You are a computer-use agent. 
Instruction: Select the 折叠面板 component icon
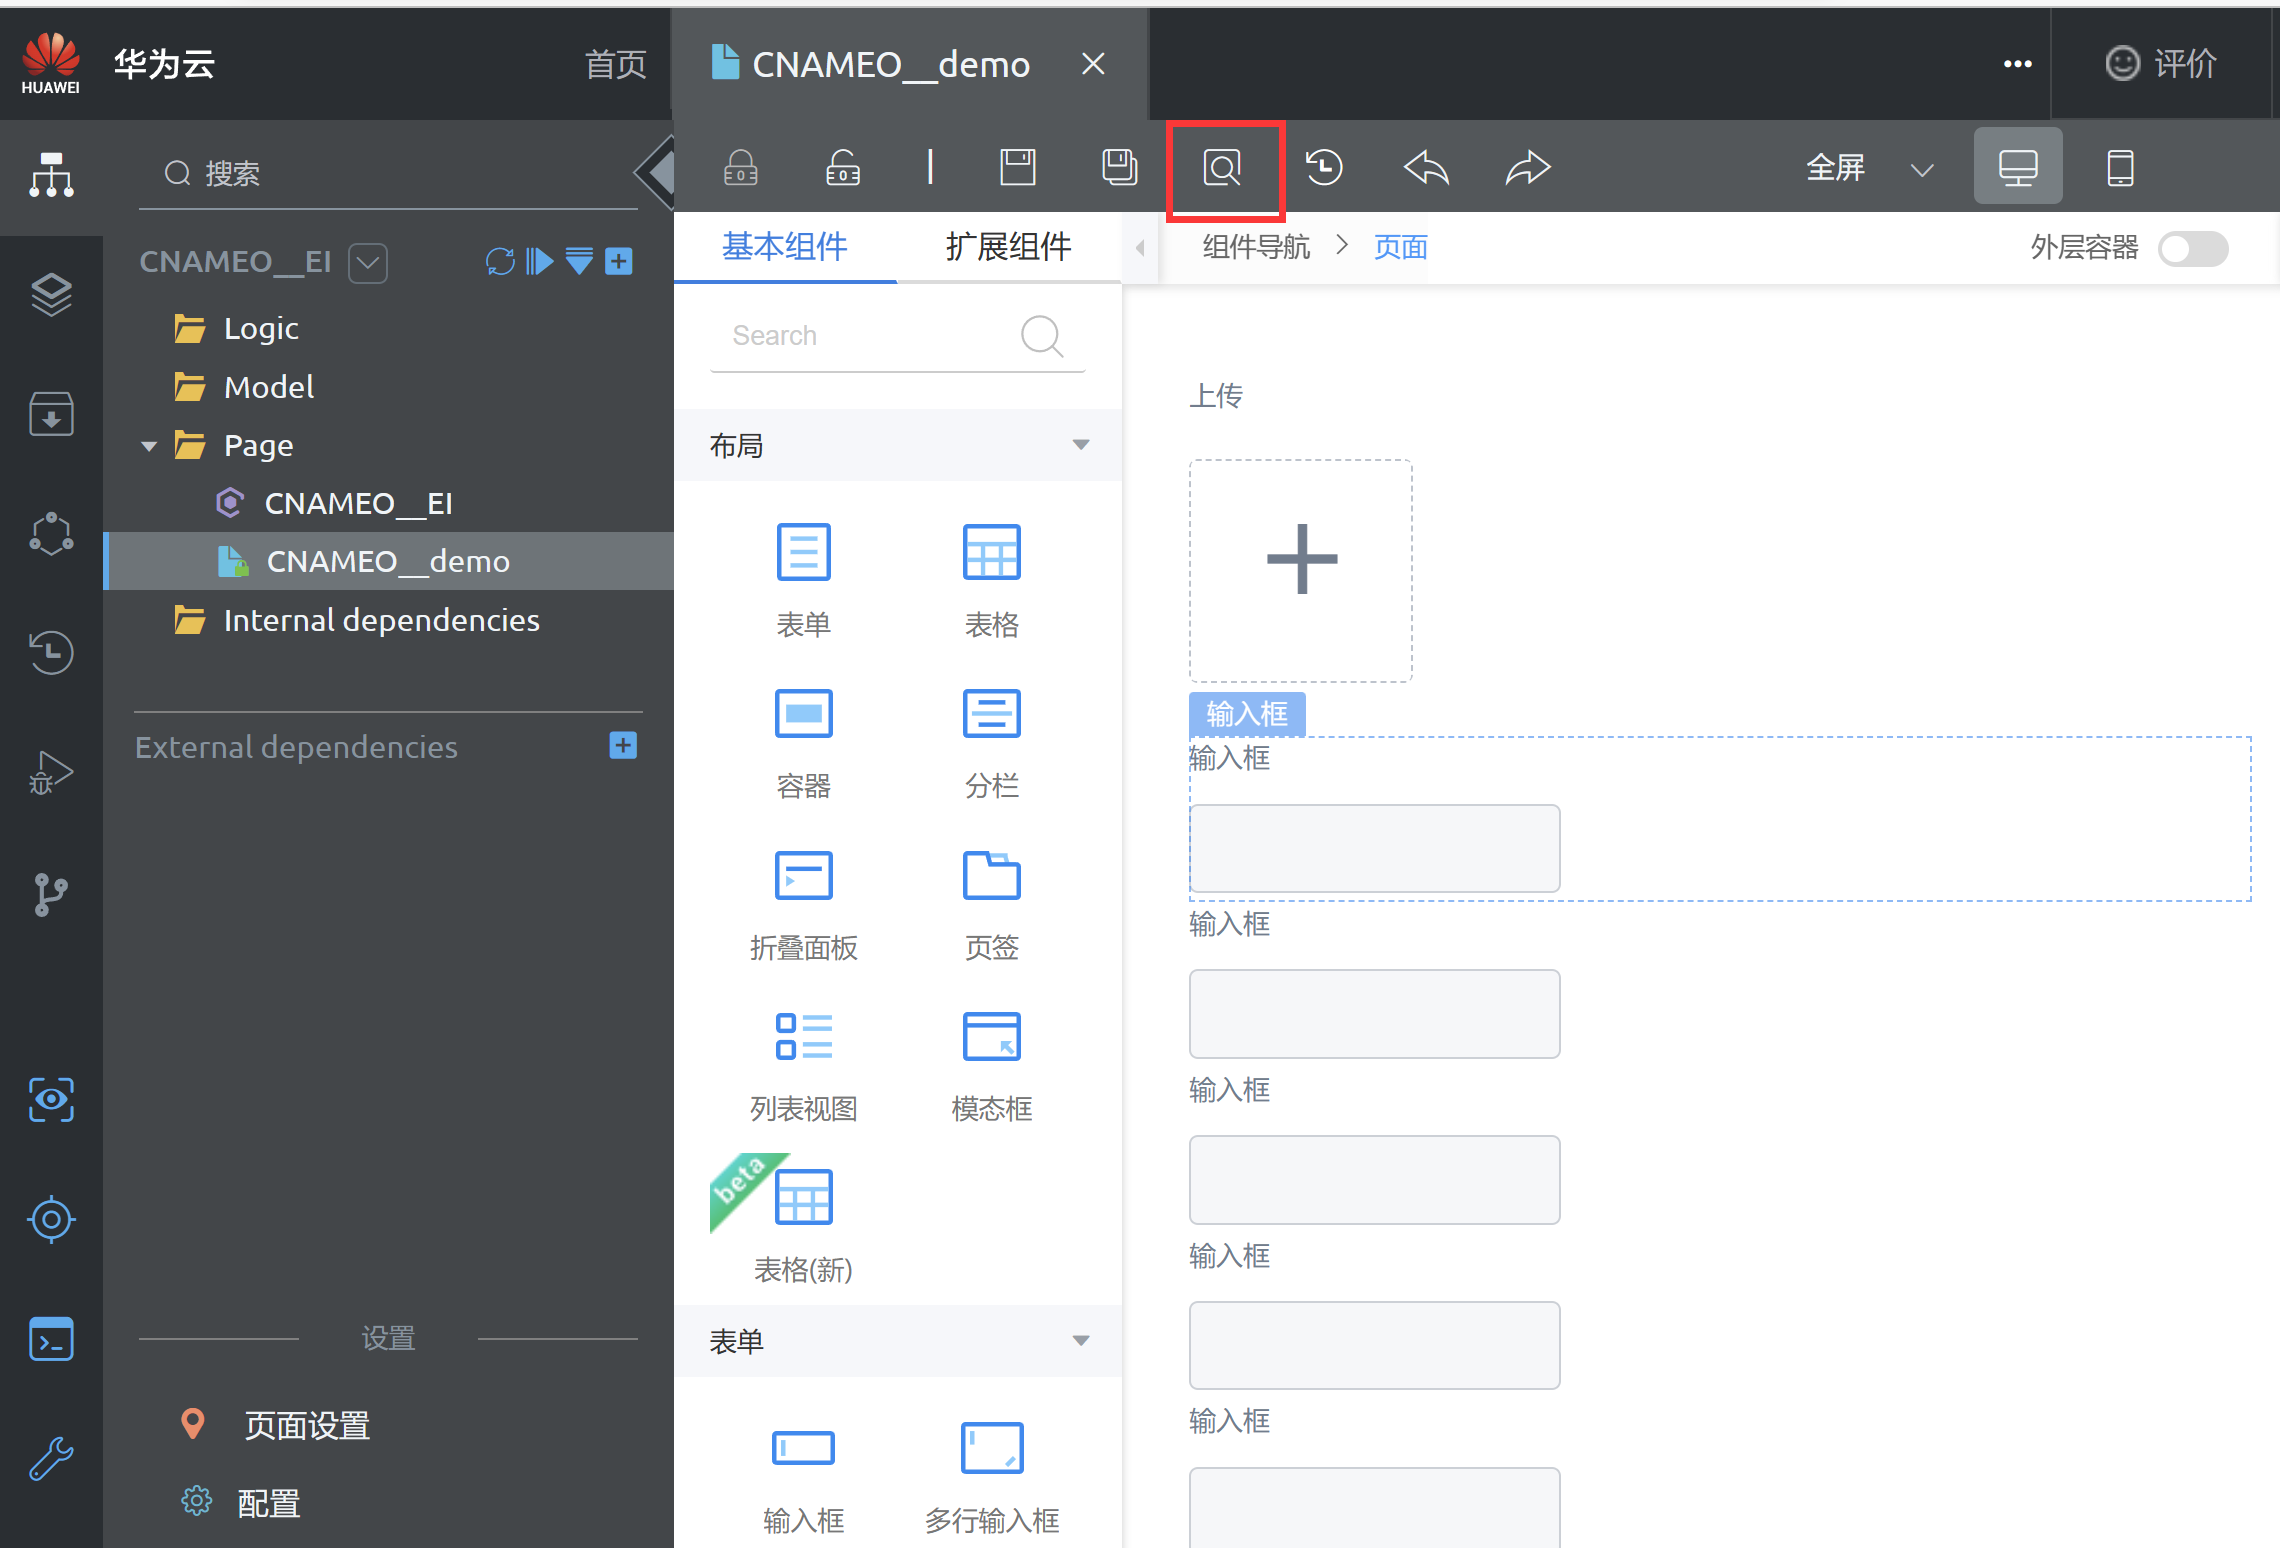click(x=803, y=877)
